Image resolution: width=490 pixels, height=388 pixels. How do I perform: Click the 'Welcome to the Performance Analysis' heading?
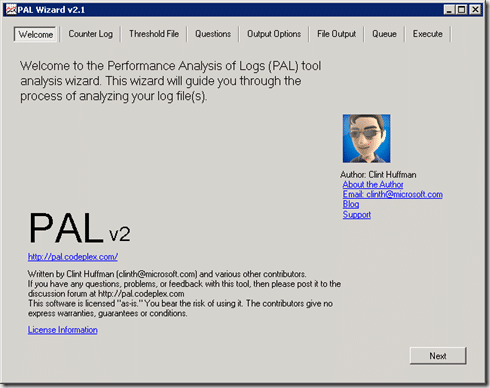click(171, 81)
